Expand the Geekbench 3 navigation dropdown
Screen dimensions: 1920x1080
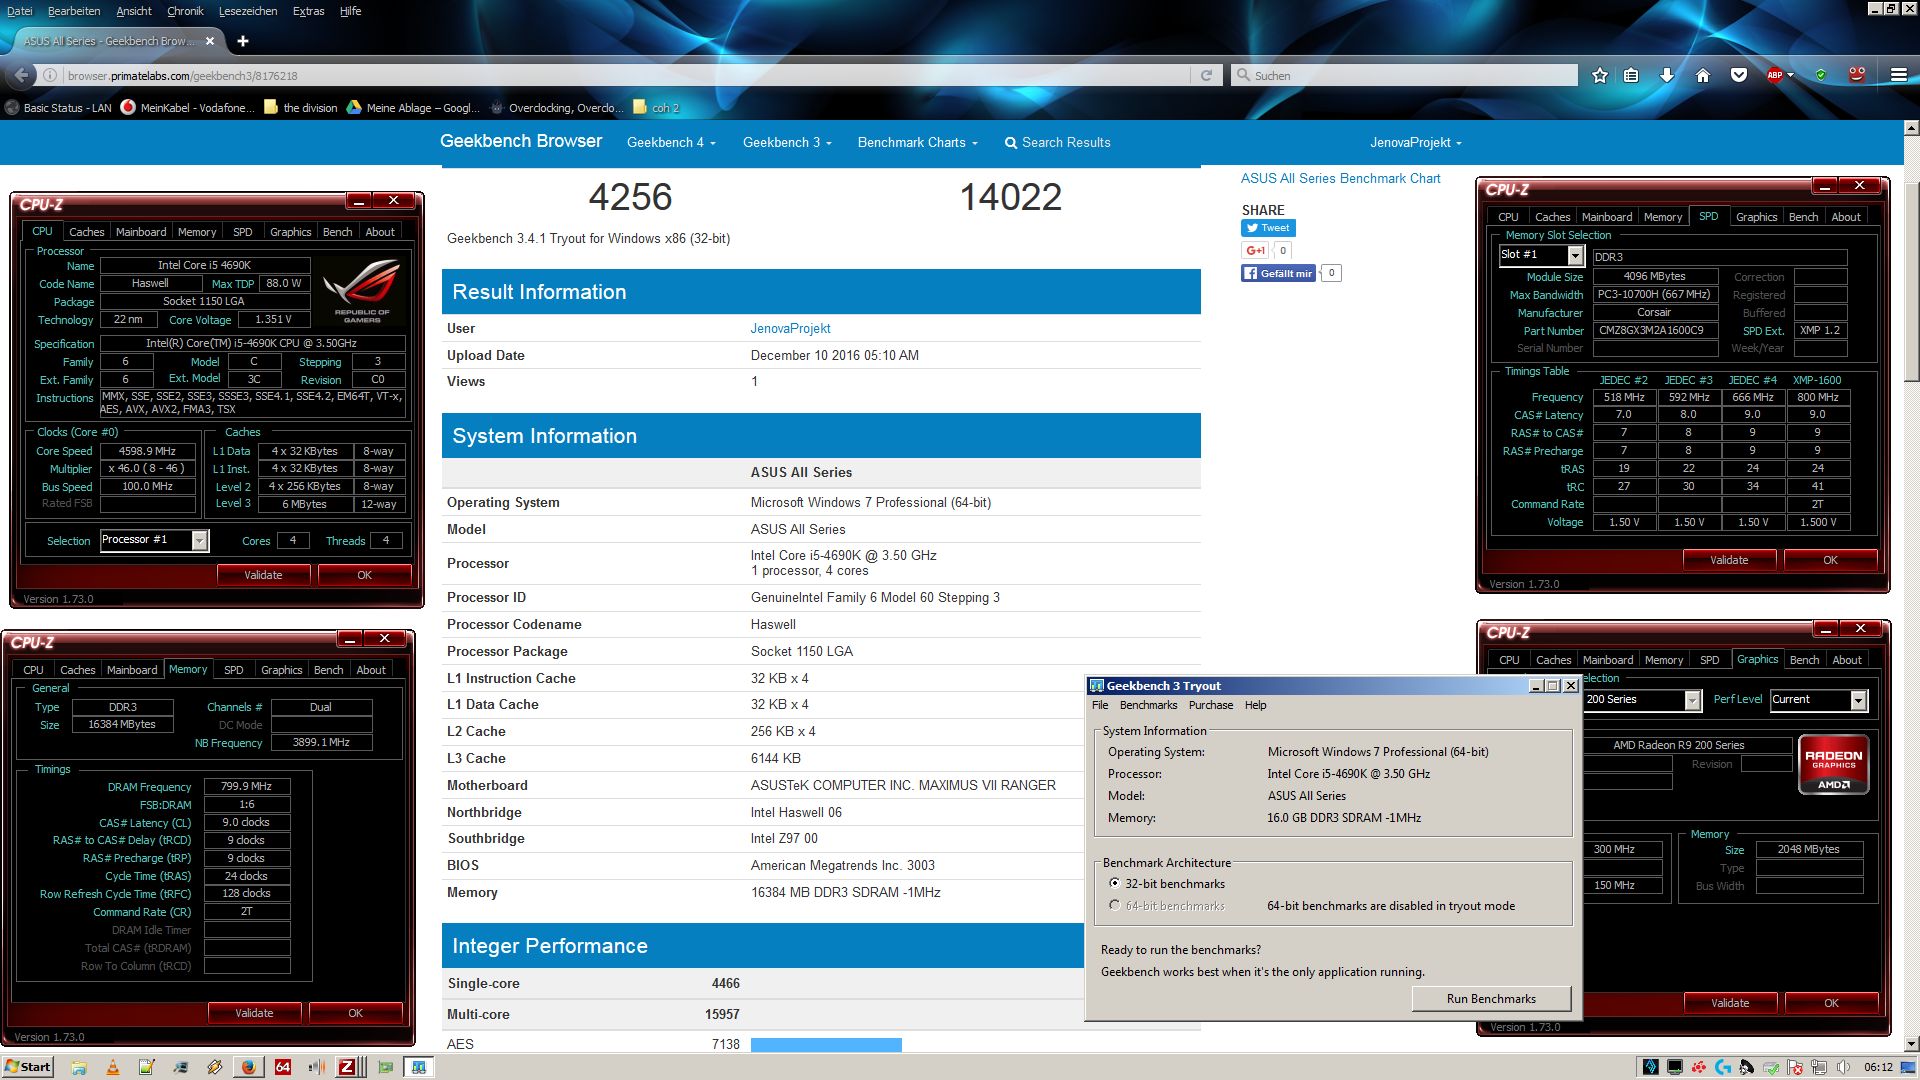click(x=787, y=142)
